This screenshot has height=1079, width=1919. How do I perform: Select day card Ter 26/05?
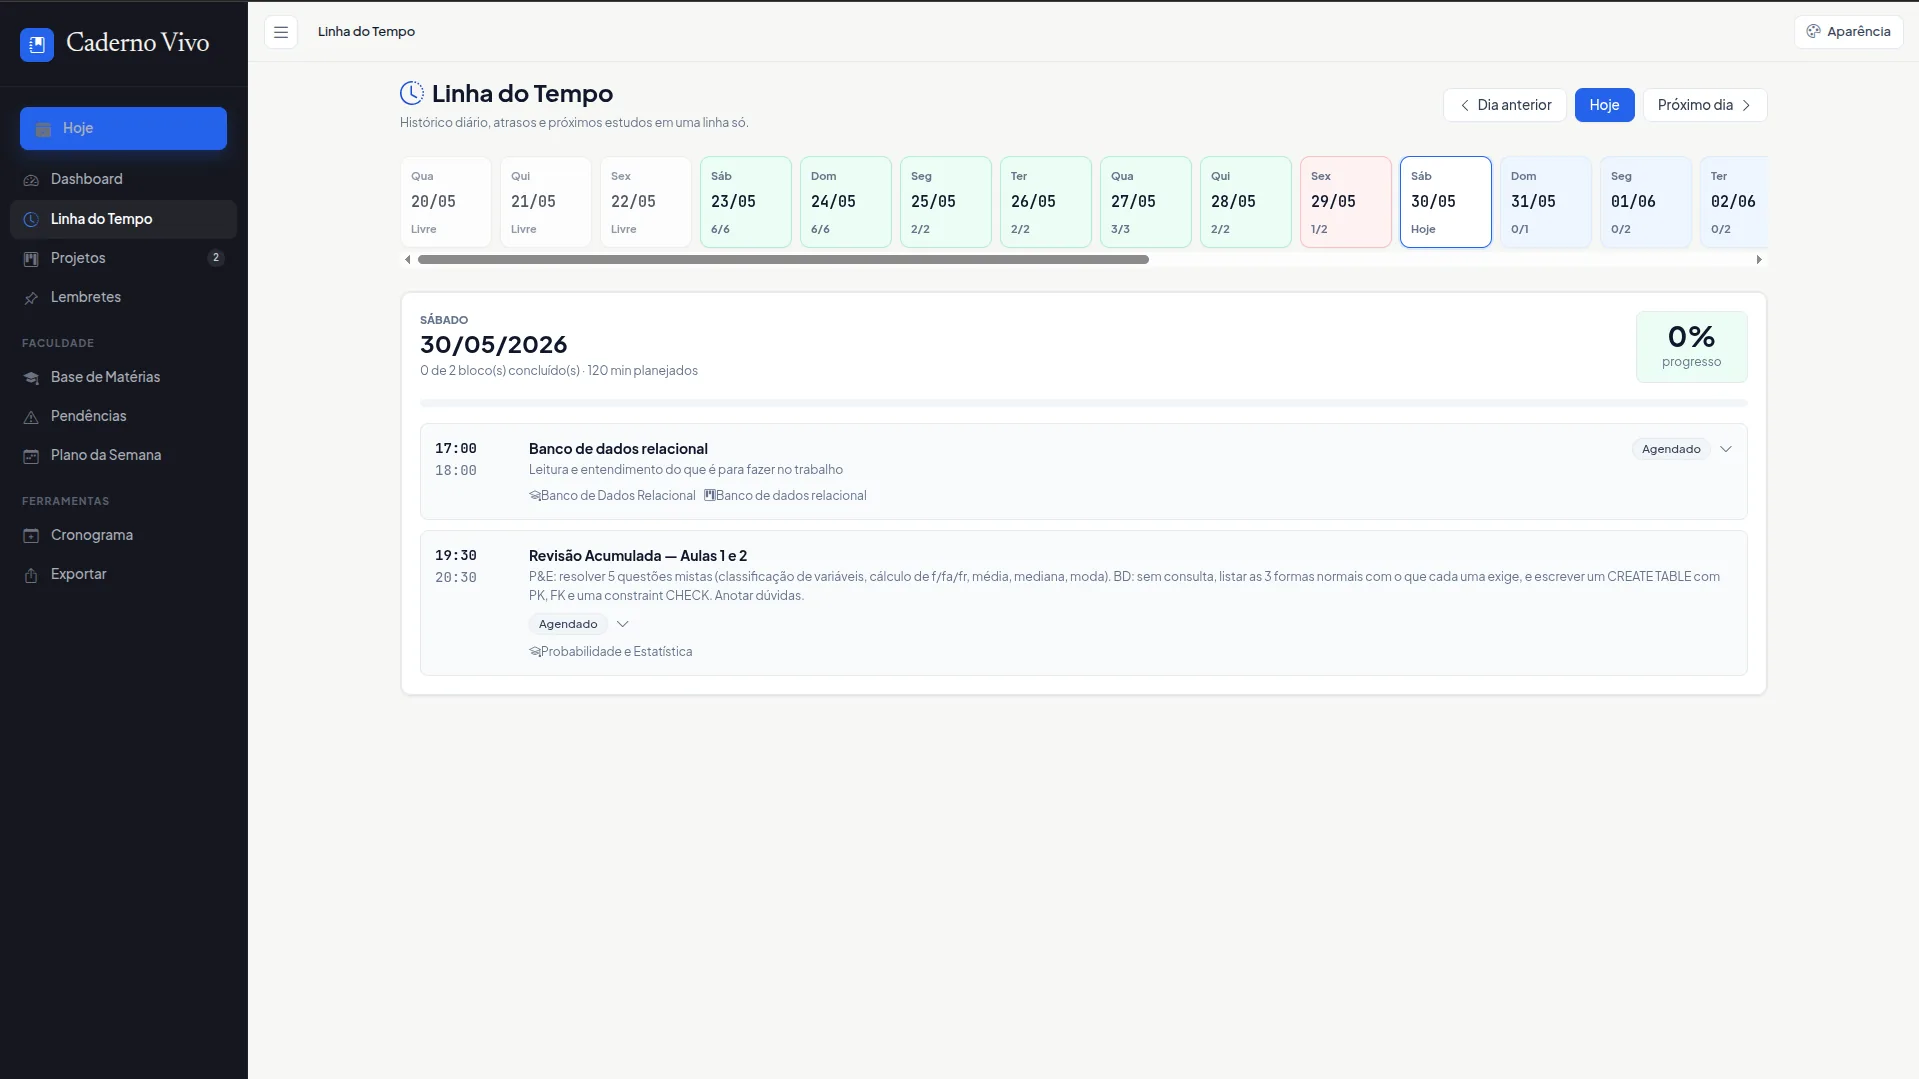1046,202
